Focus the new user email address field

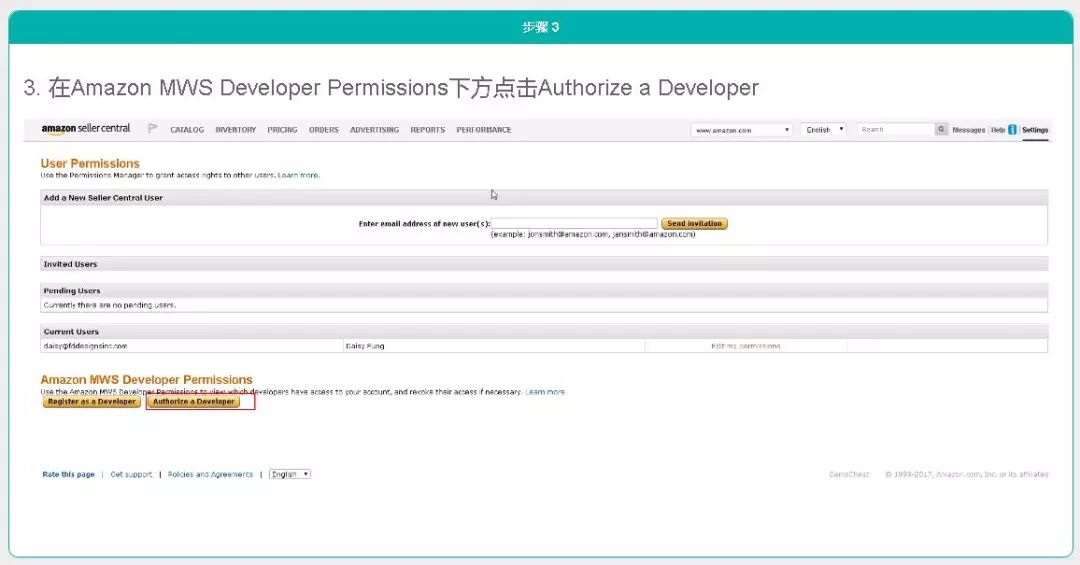[x=574, y=223]
